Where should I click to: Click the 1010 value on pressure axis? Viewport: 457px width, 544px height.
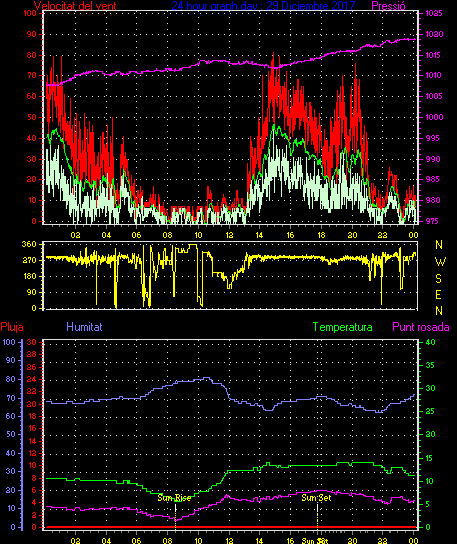pyautogui.click(x=434, y=75)
